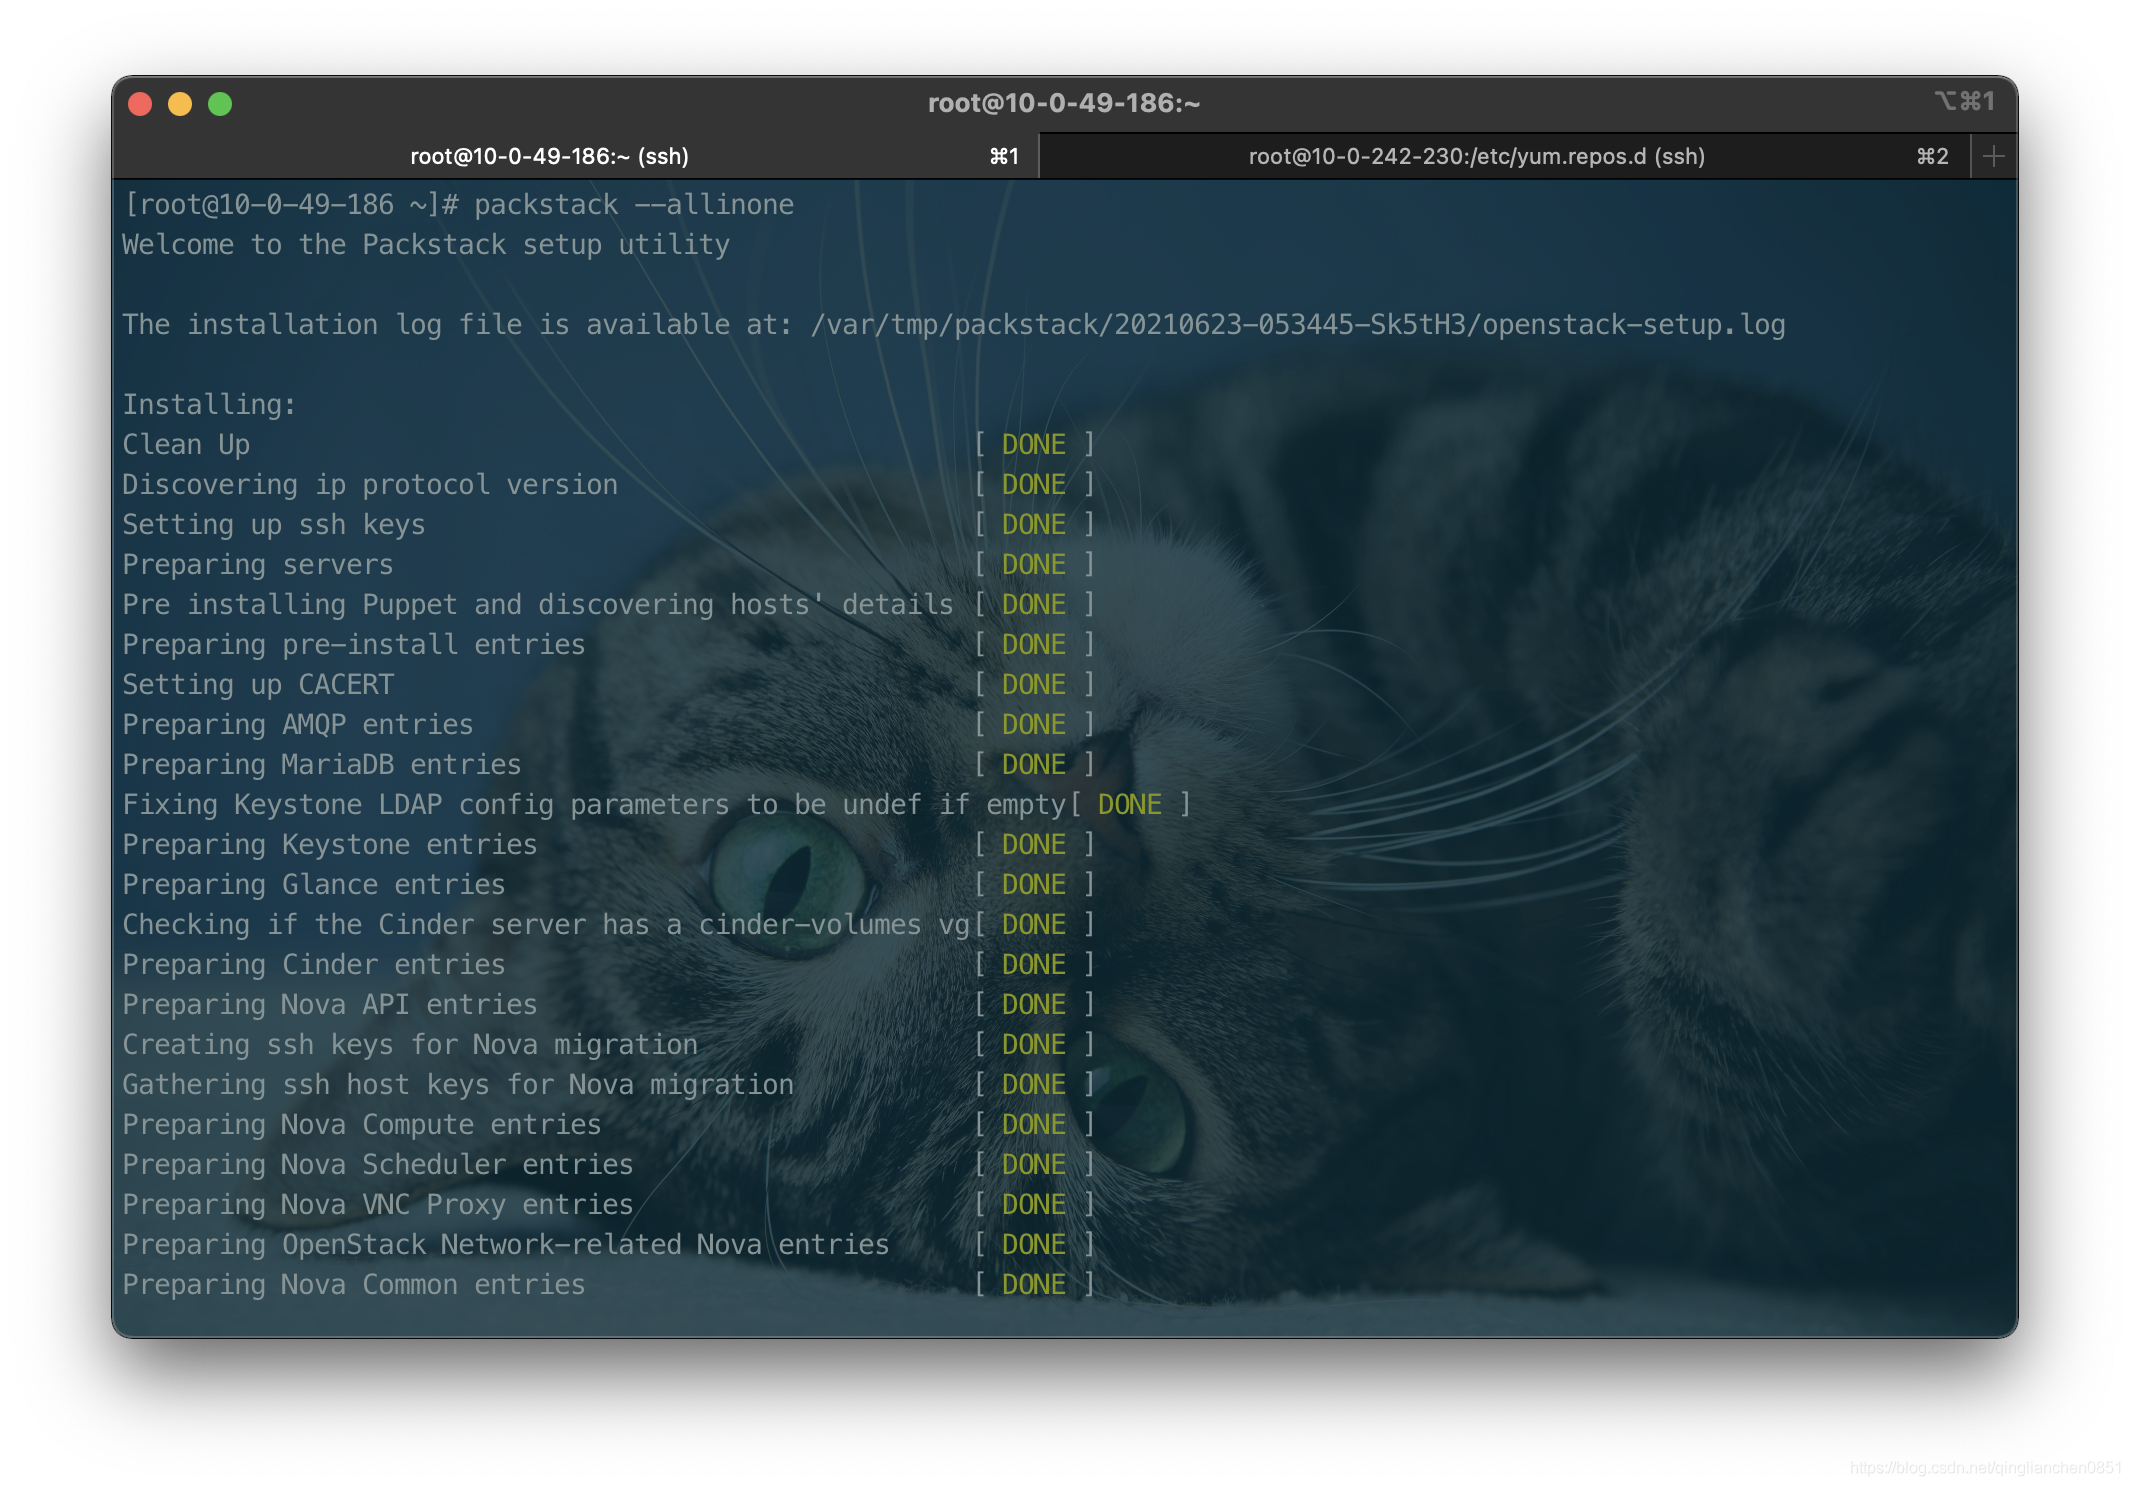Click 'Preparing Nova Compute entries' line
The image size is (2130, 1486).
[362, 1125]
